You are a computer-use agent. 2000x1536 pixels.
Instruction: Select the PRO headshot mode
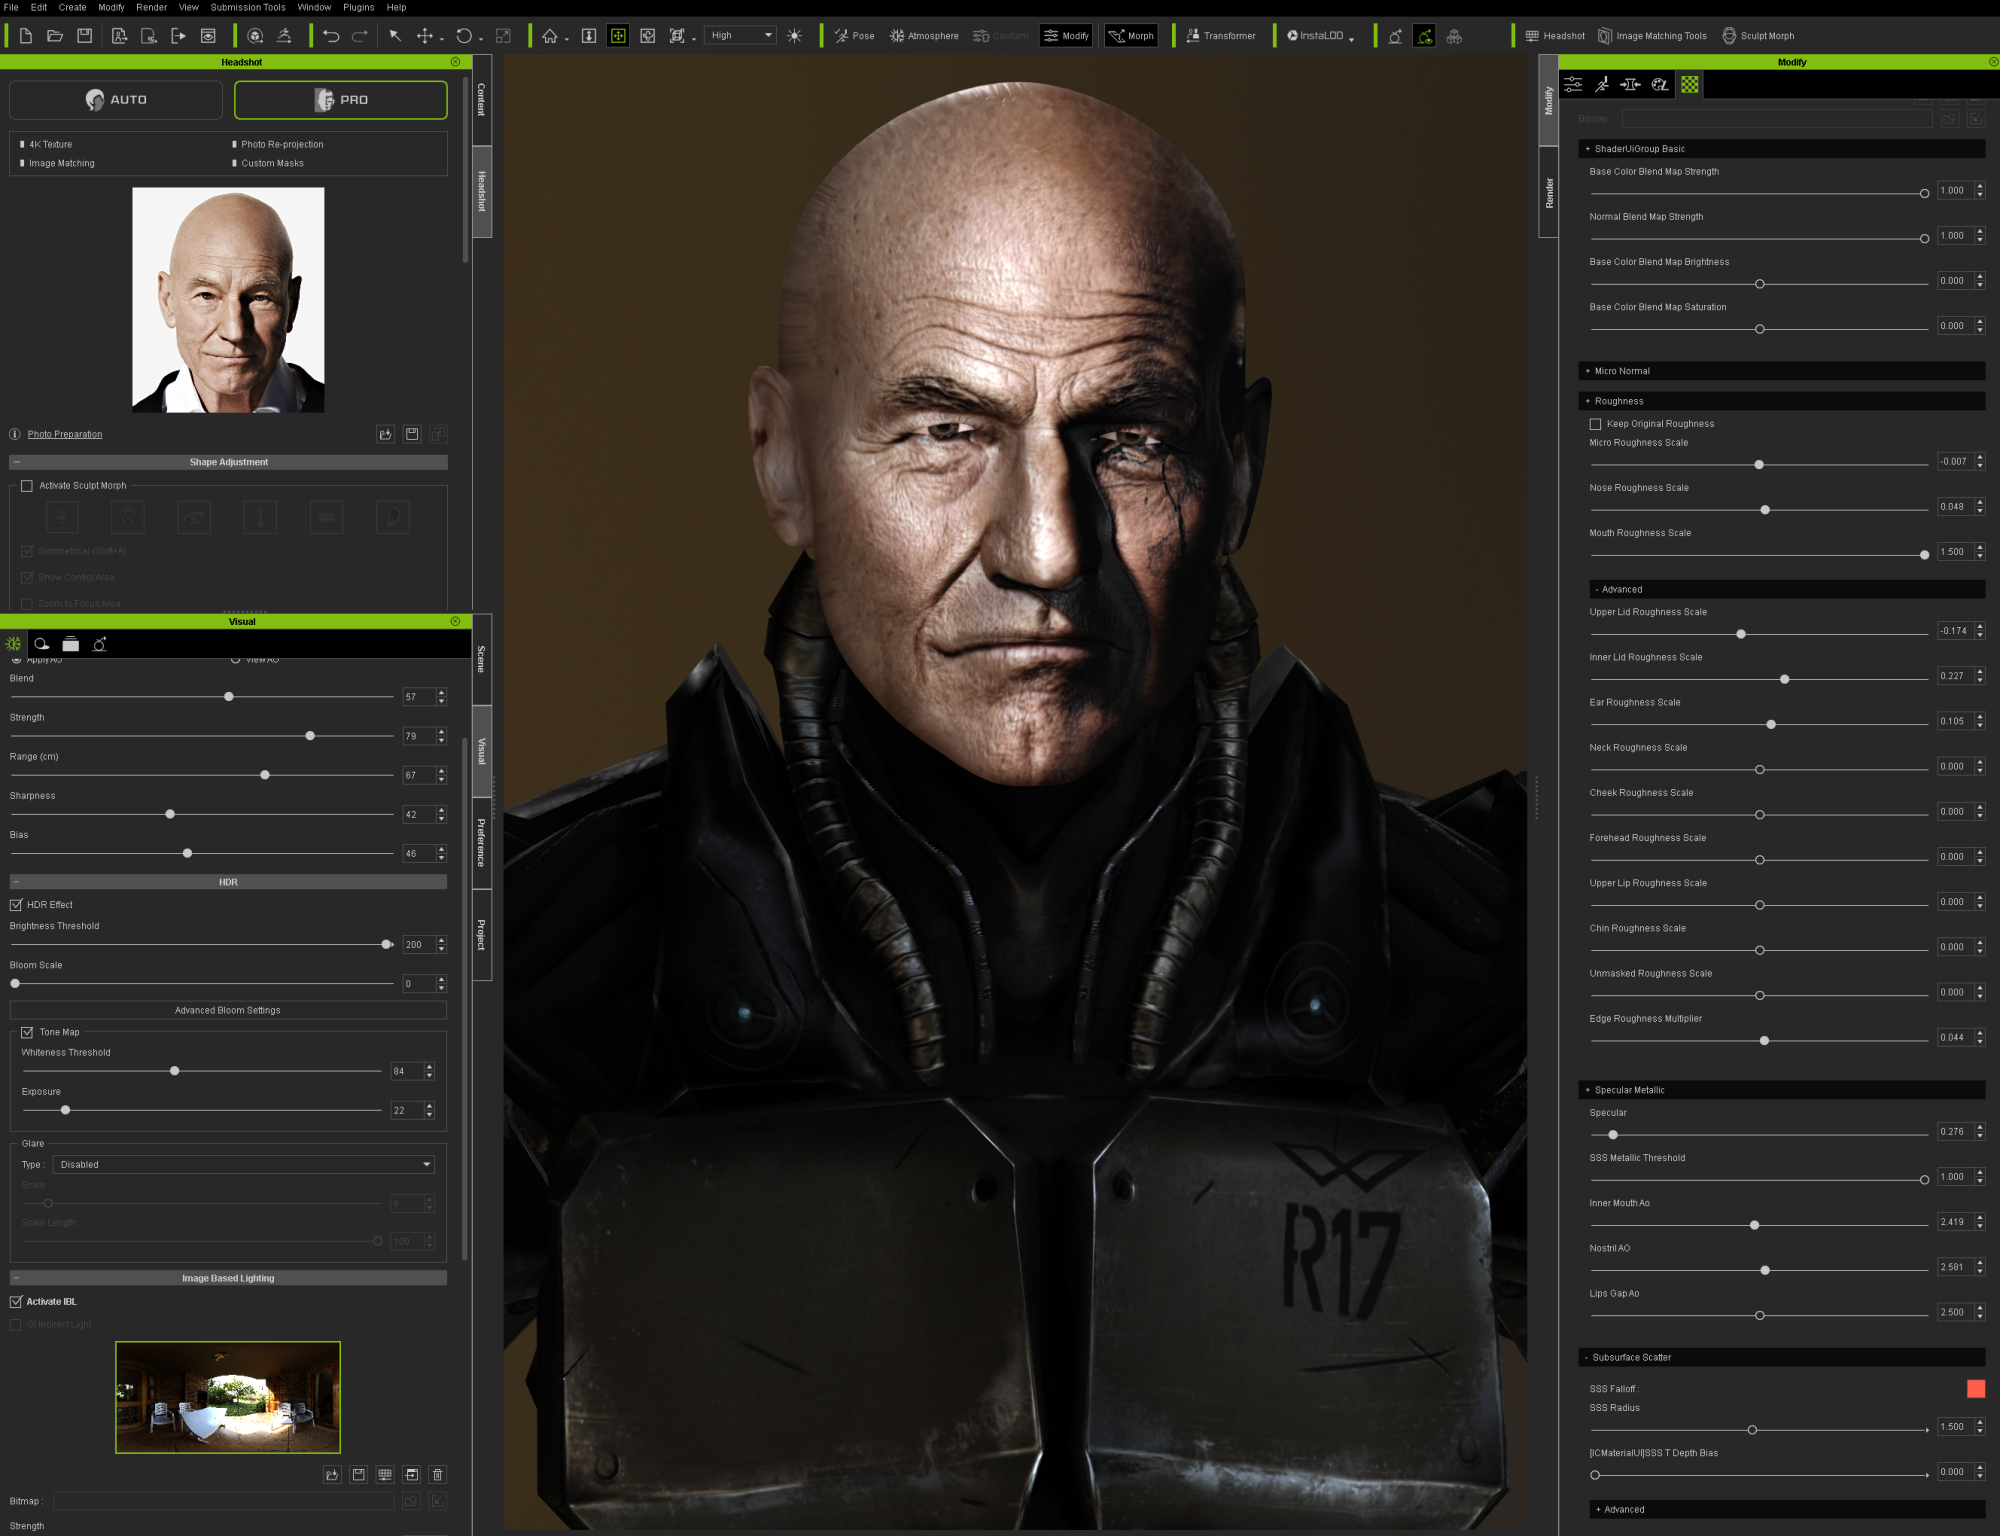(341, 100)
